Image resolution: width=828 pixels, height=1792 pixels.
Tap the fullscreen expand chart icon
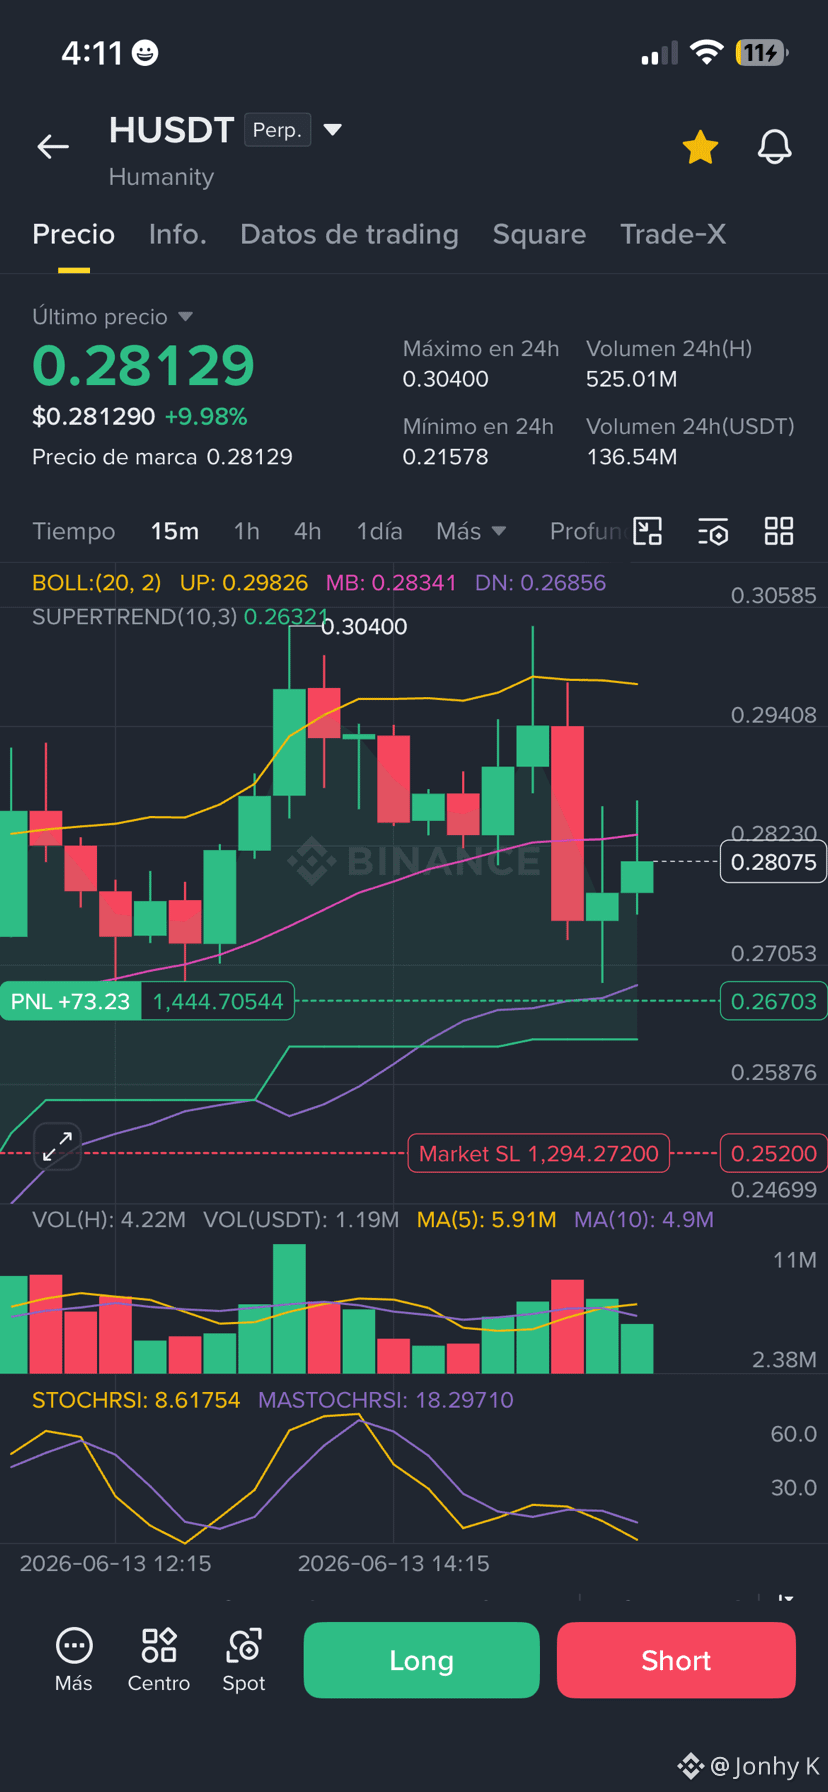point(57,1146)
